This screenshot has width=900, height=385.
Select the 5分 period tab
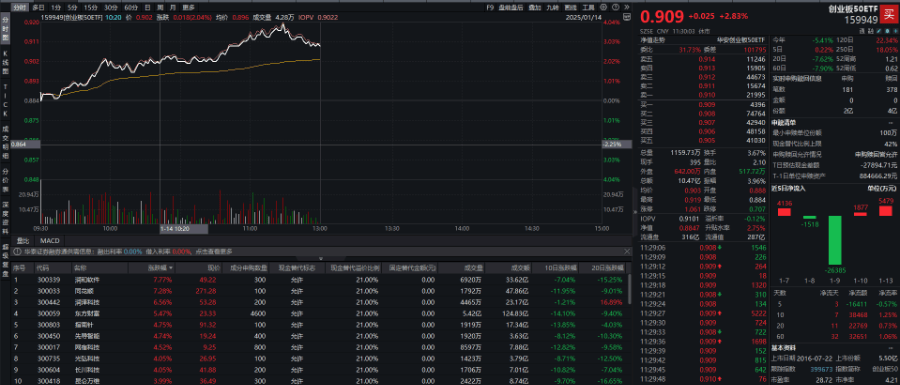72,8
